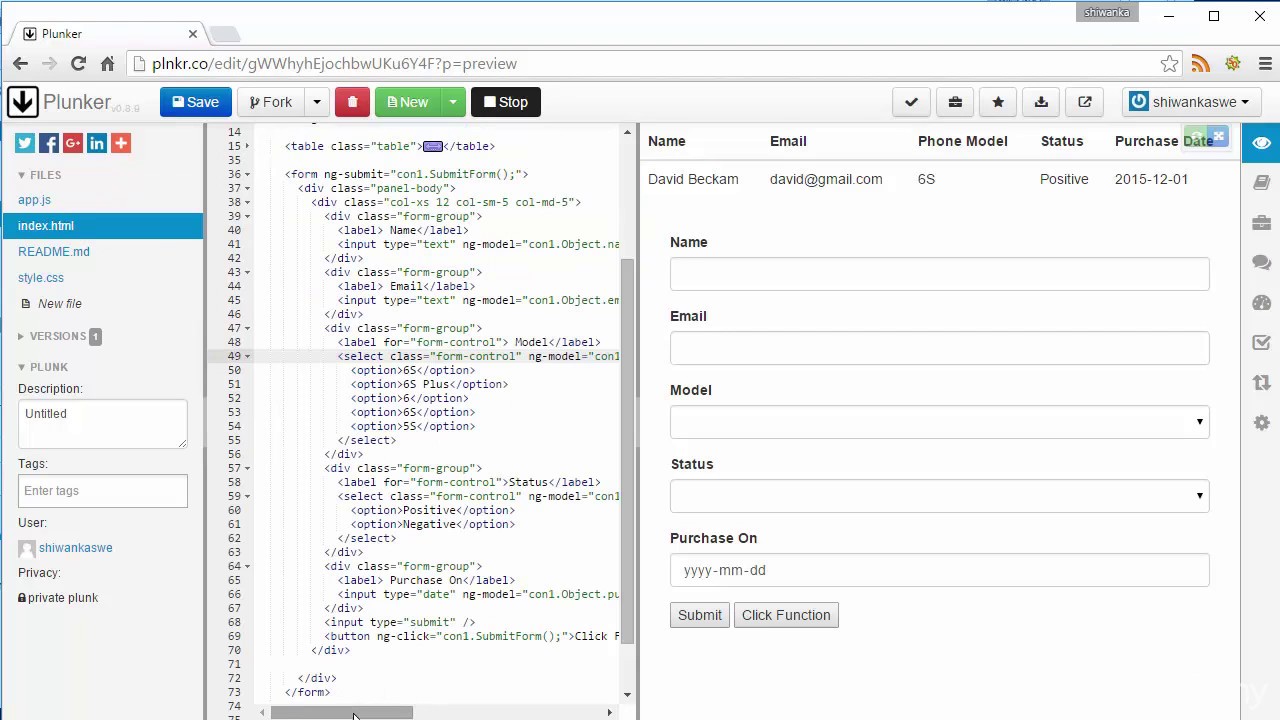Click the checkmark toolbar button
The image size is (1280, 720).
[911, 102]
